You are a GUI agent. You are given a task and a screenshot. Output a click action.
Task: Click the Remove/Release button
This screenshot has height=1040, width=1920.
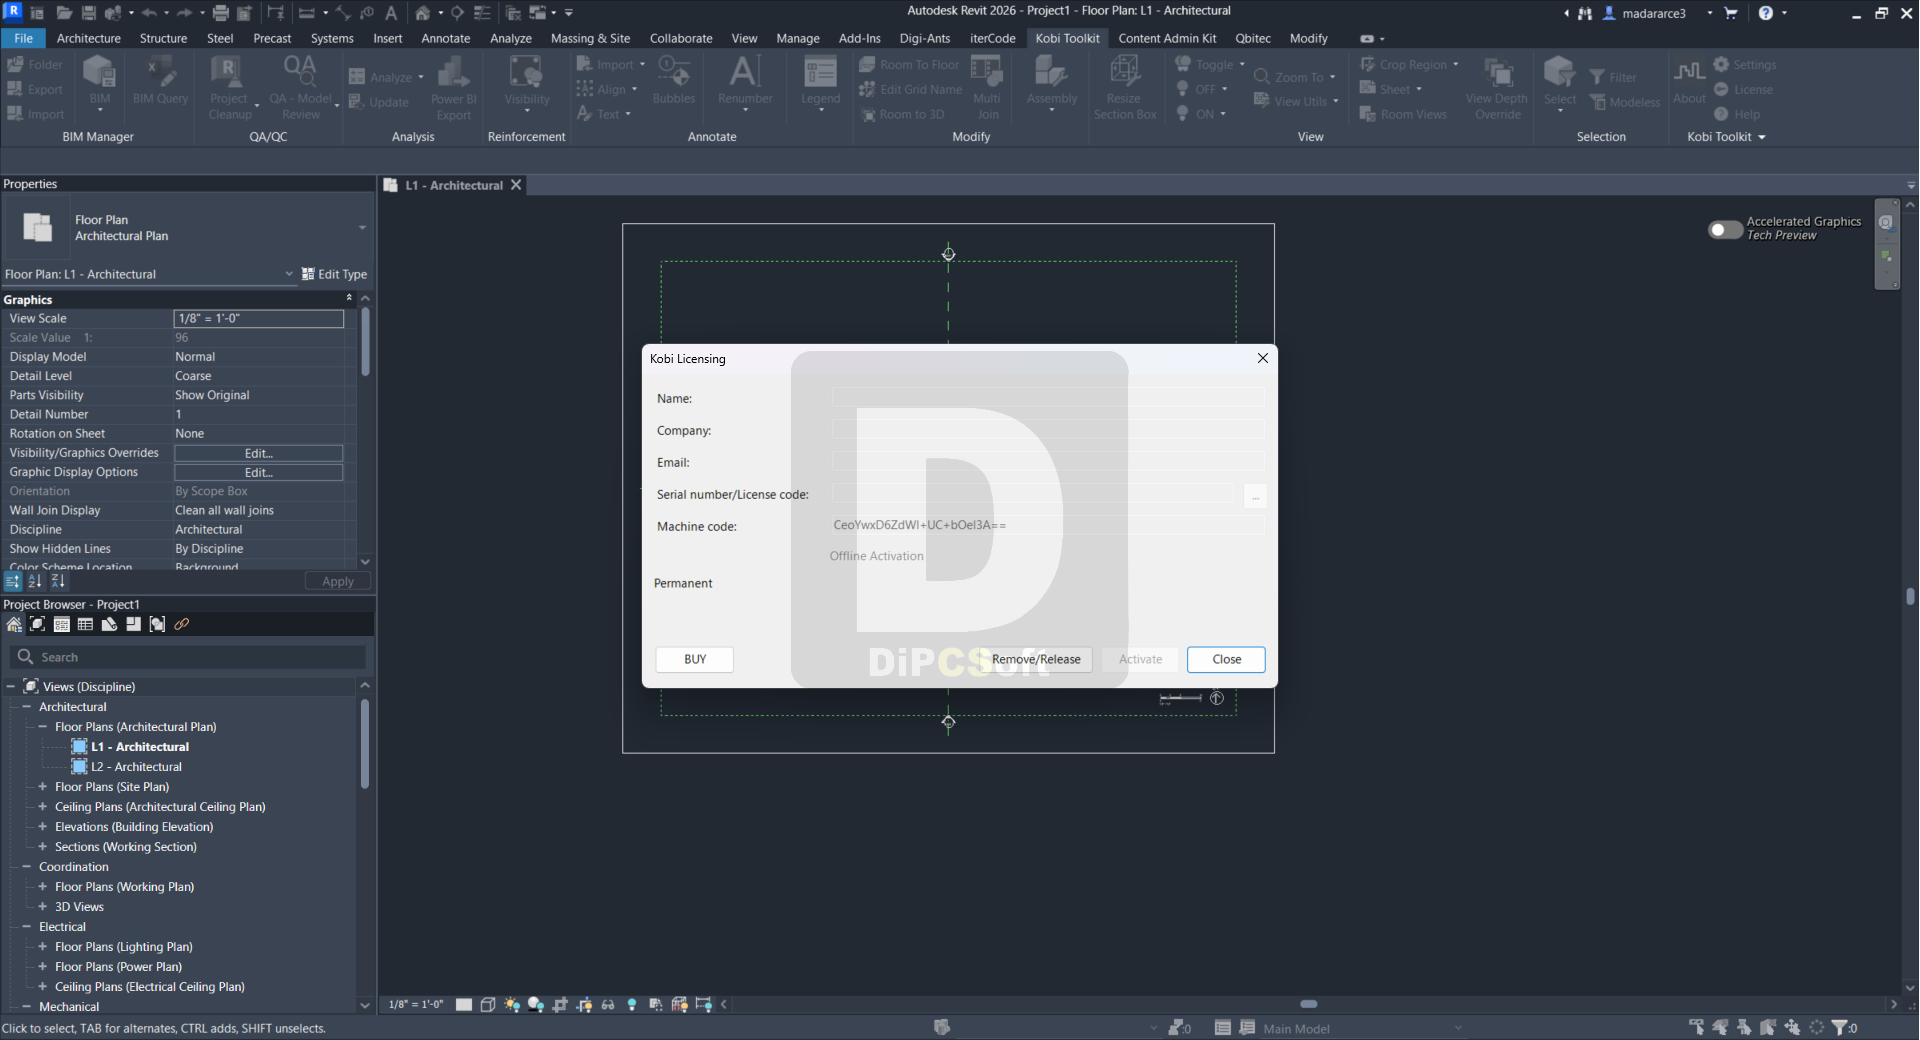1036,659
